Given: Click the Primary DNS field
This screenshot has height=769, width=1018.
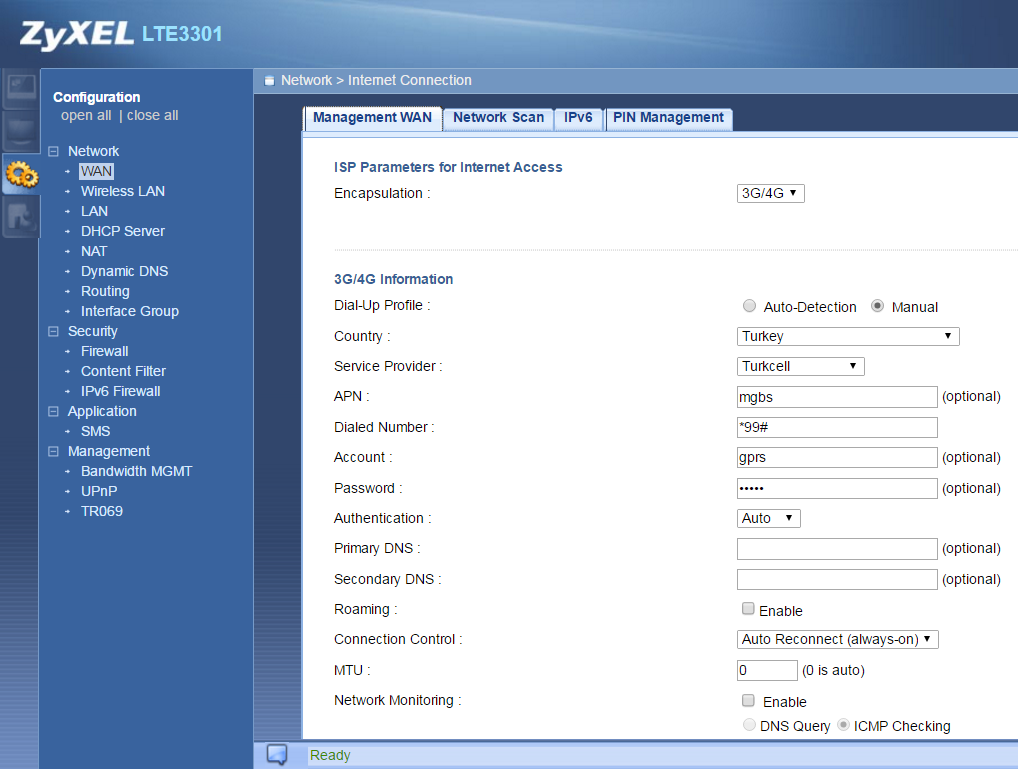Looking at the screenshot, I should [837, 548].
